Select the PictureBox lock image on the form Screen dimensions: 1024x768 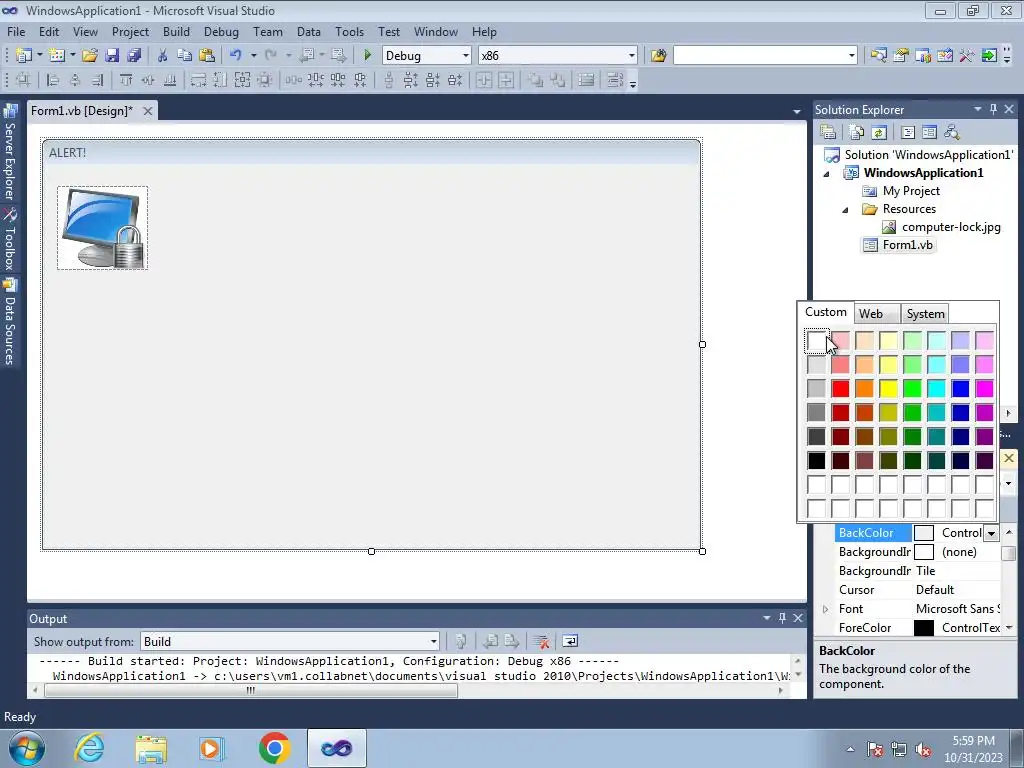(103, 228)
